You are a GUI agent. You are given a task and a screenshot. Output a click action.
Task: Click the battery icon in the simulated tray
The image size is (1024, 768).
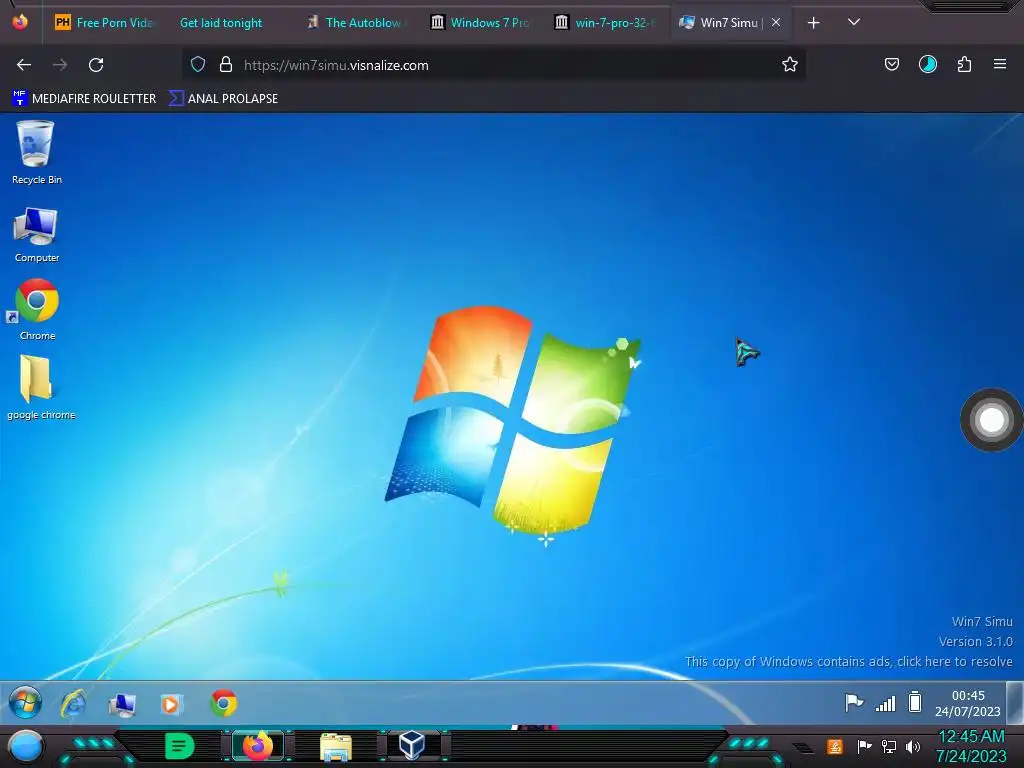point(915,702)
